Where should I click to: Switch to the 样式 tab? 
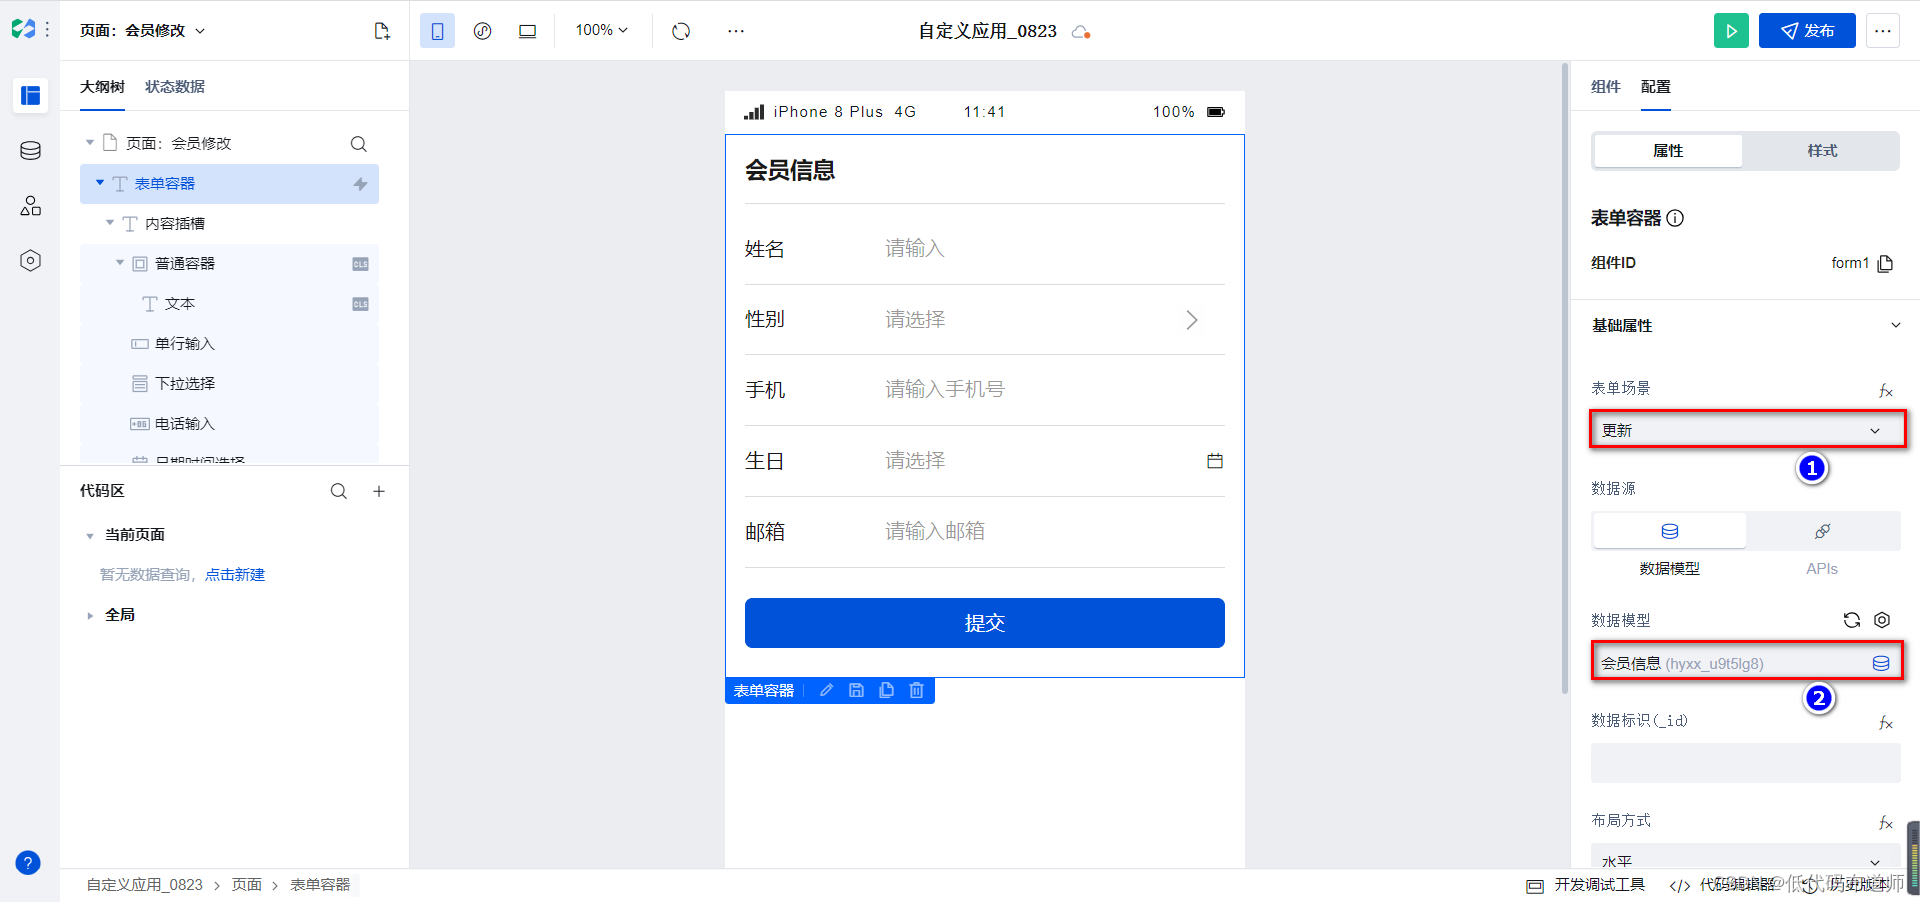(1822, 151)
